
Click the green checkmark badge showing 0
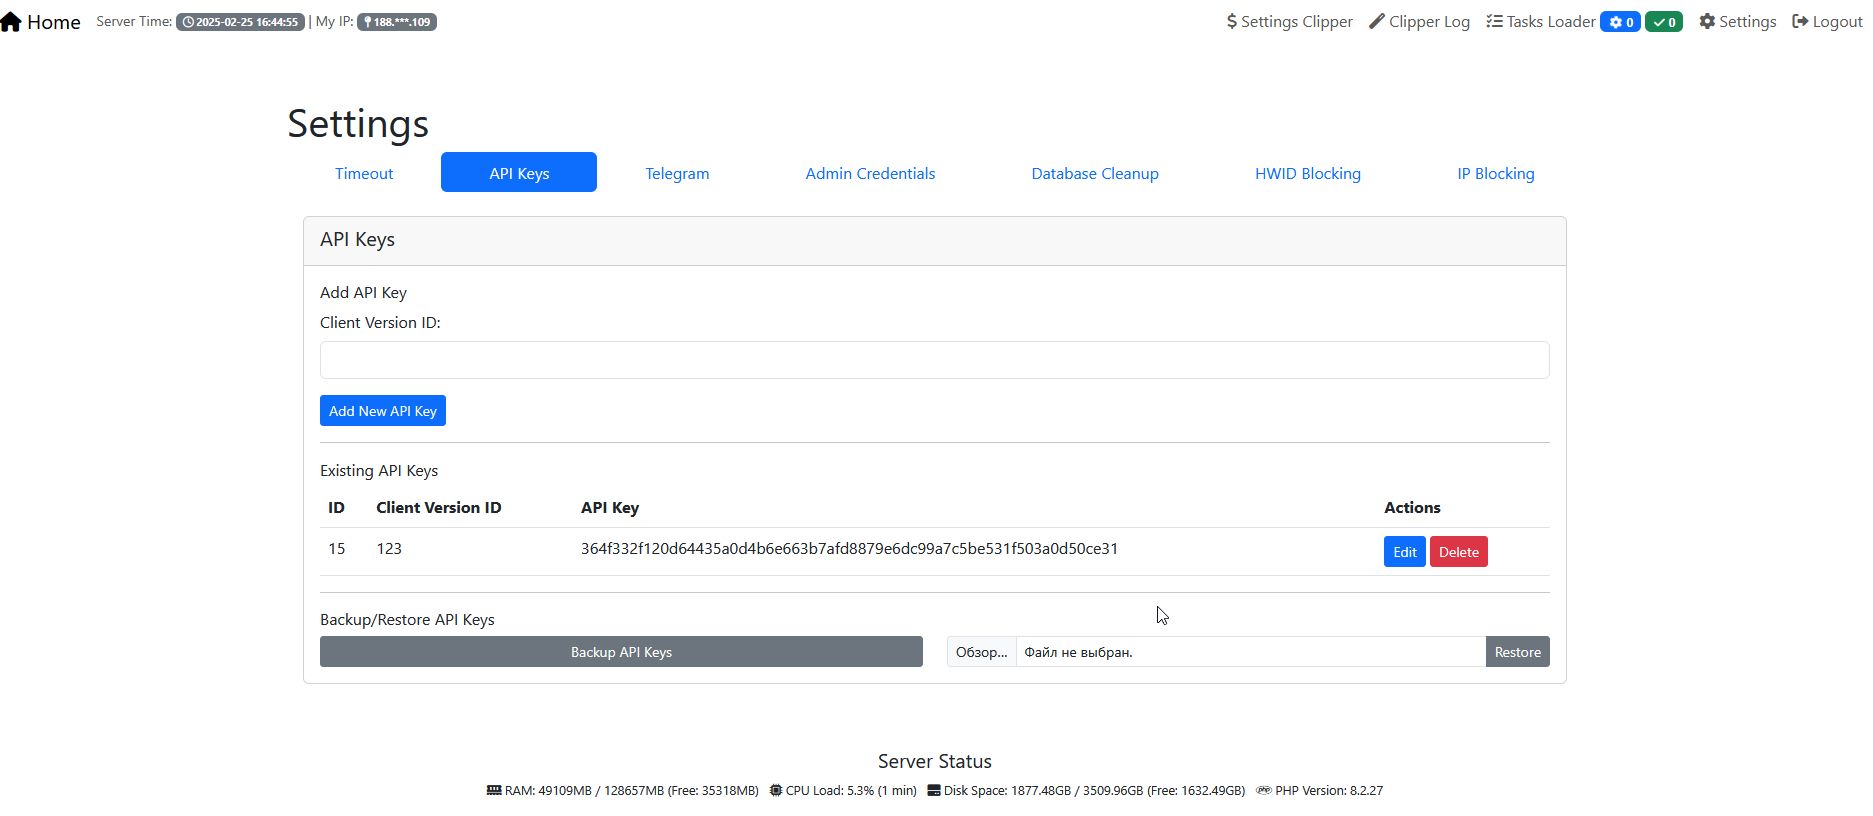(x=1664, y=22)
